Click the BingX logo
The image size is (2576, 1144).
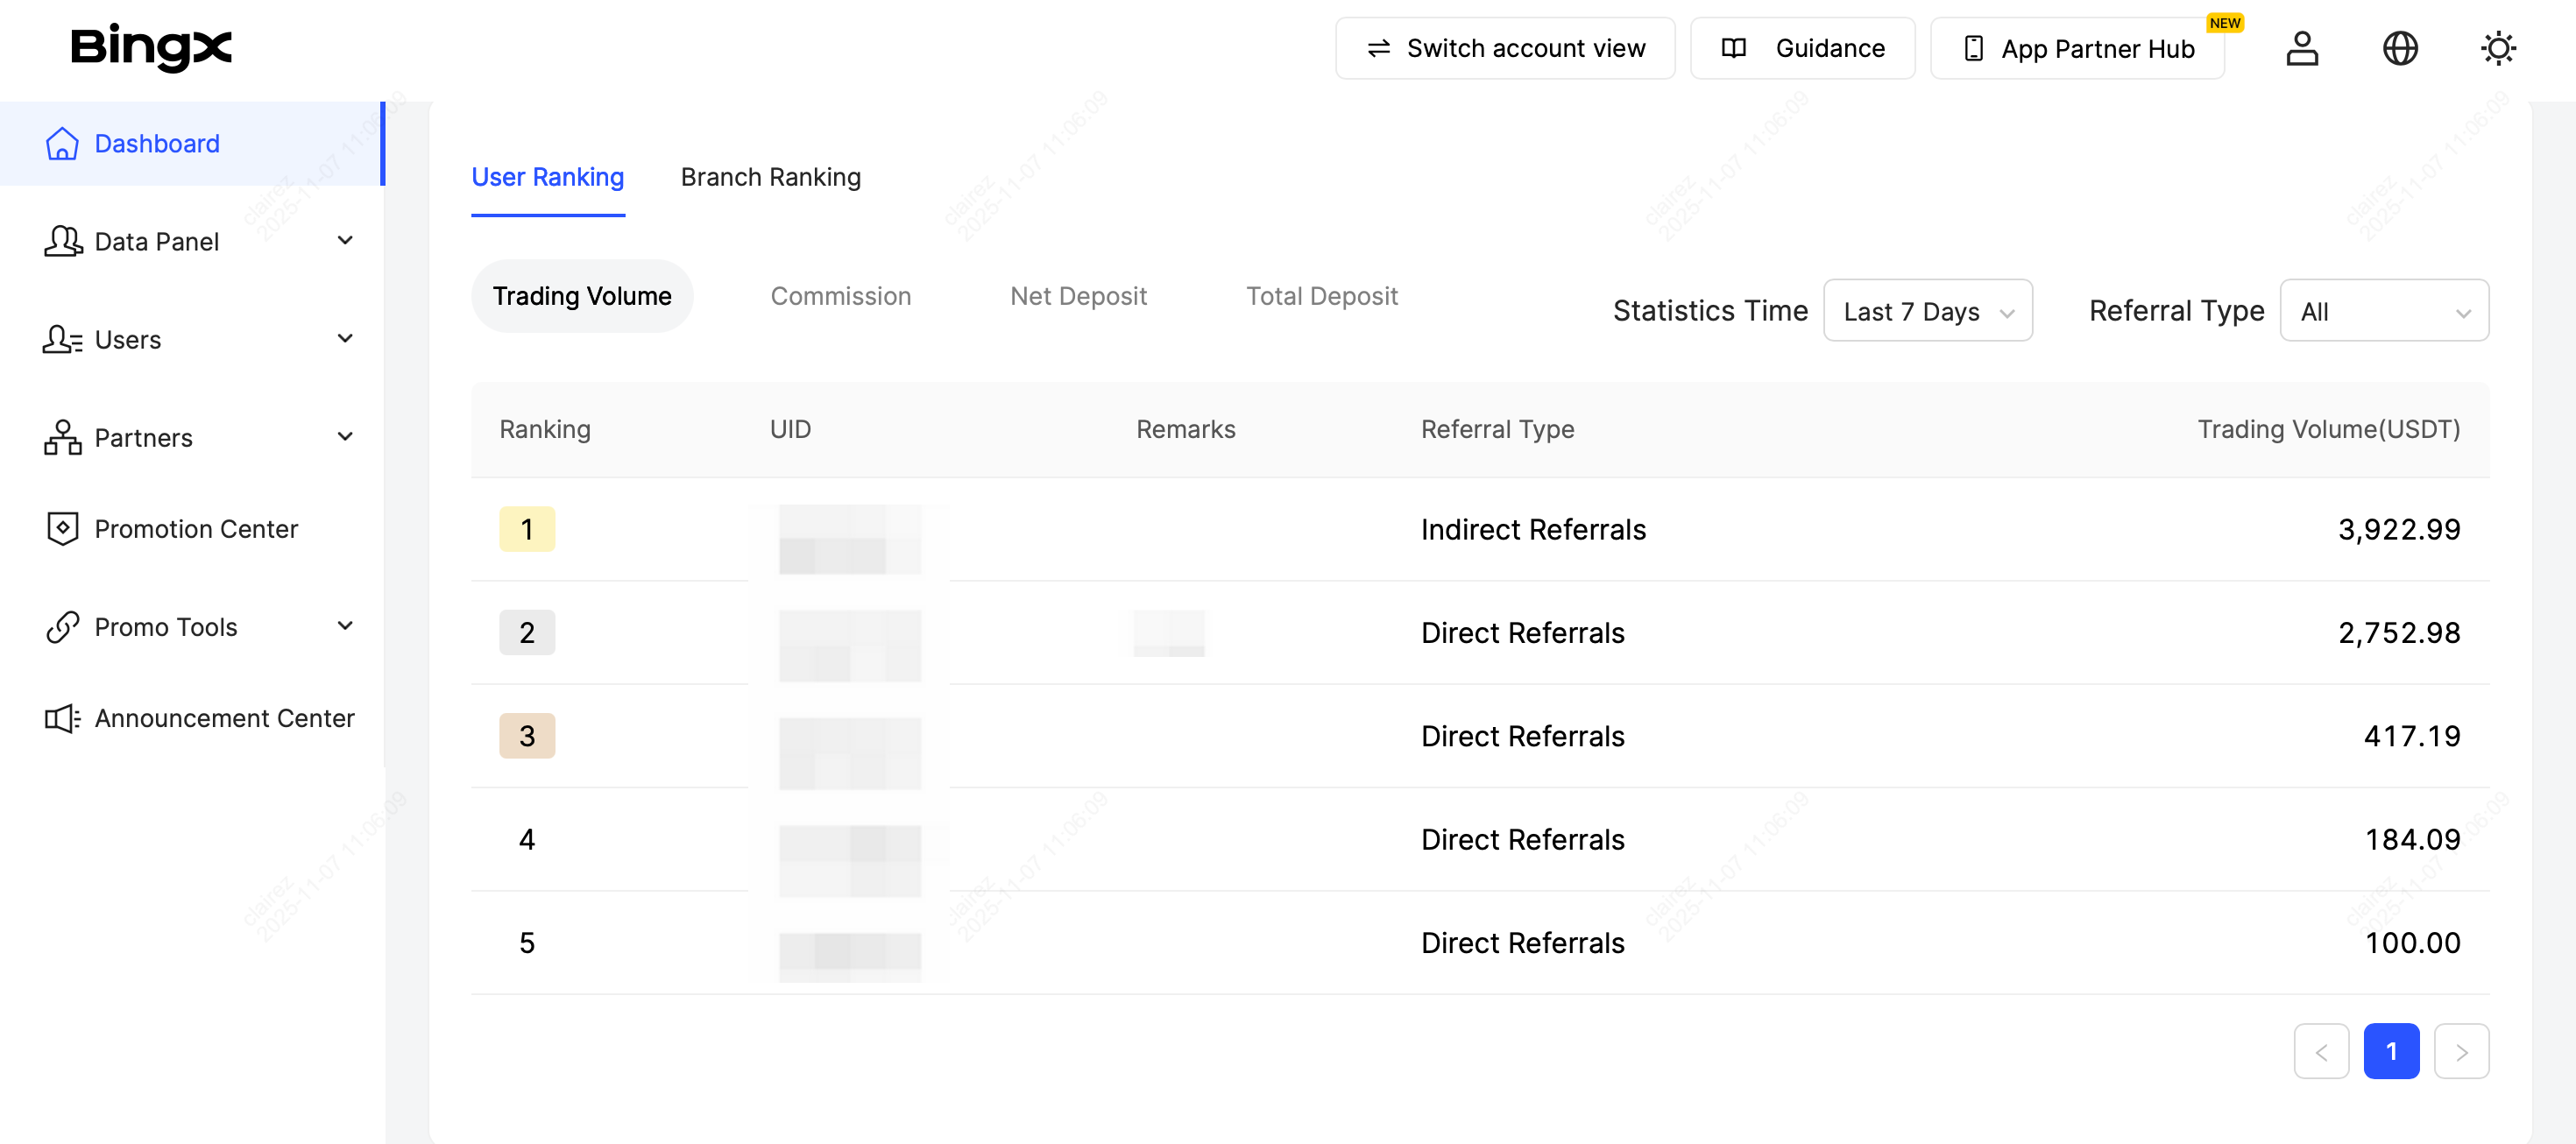(151, 47)
